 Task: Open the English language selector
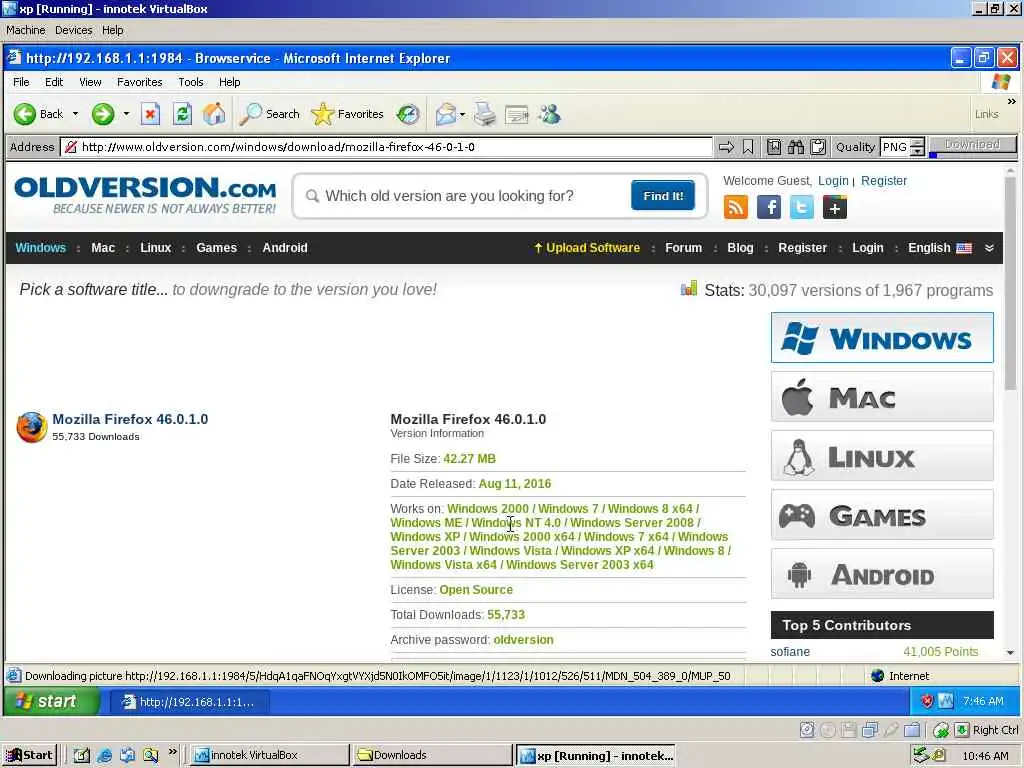click(940, 248)
